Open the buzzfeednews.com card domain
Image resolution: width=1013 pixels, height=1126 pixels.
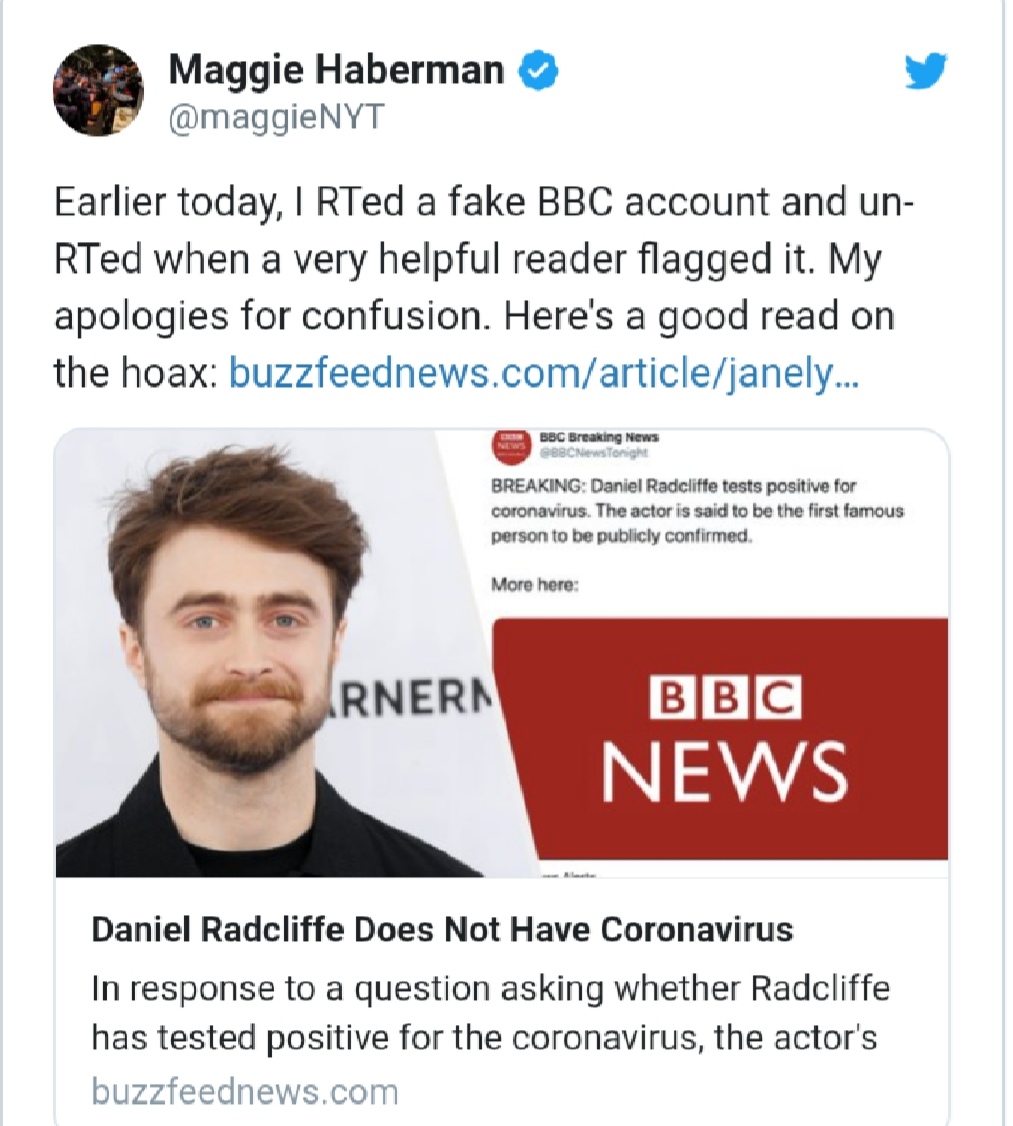coord(245,1091)
